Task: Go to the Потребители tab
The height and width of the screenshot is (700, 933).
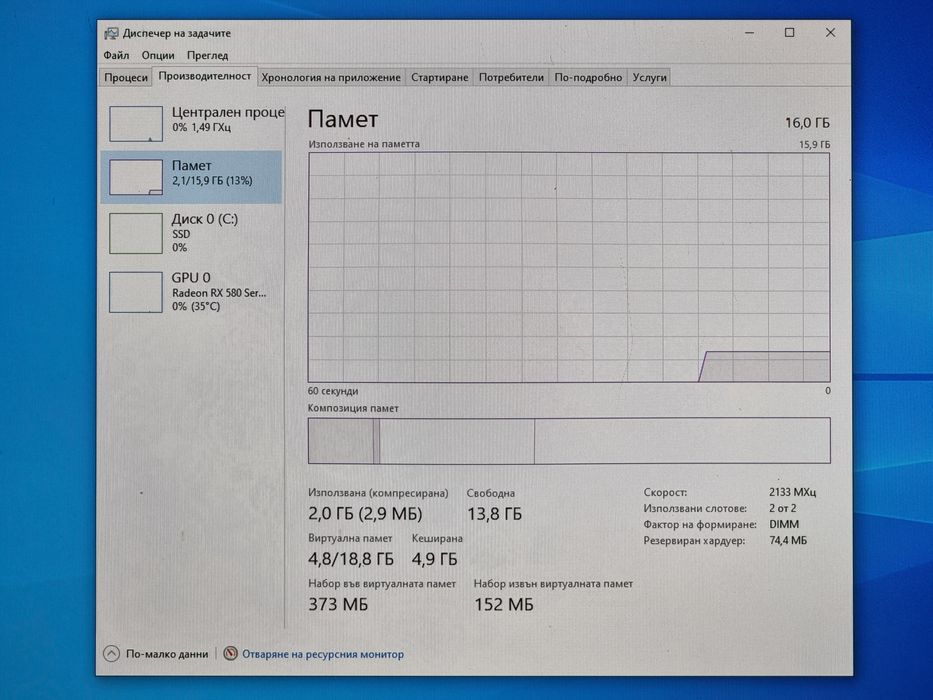Action: click(511, 77)
